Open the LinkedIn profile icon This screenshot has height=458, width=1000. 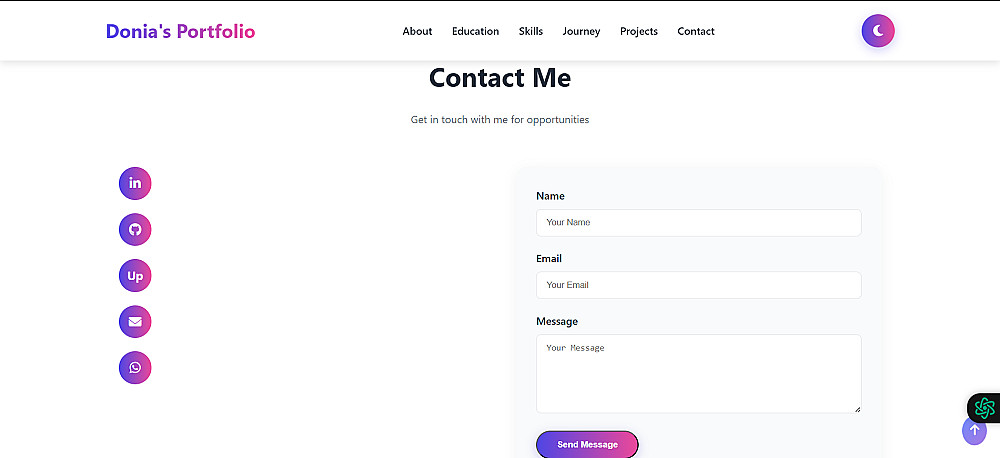pyautogui.click(x=135, y=183)
